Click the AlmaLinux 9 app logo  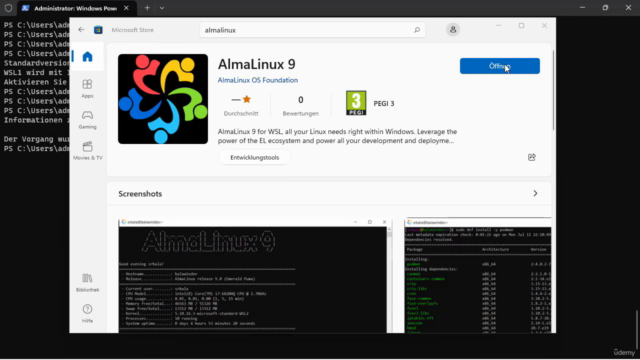(x=163, y=99)
